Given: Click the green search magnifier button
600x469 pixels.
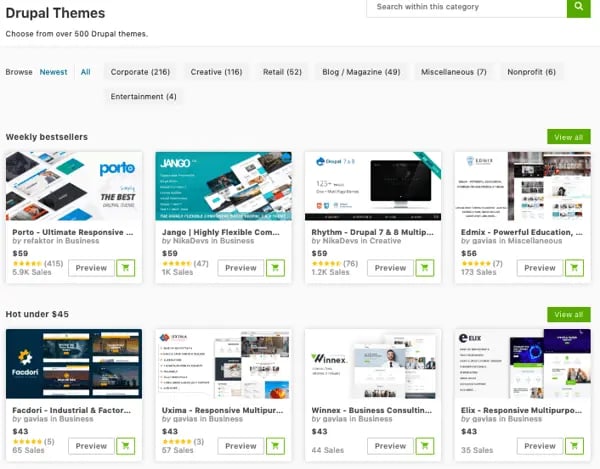Looking at the screenshot, I should (579, 7).
